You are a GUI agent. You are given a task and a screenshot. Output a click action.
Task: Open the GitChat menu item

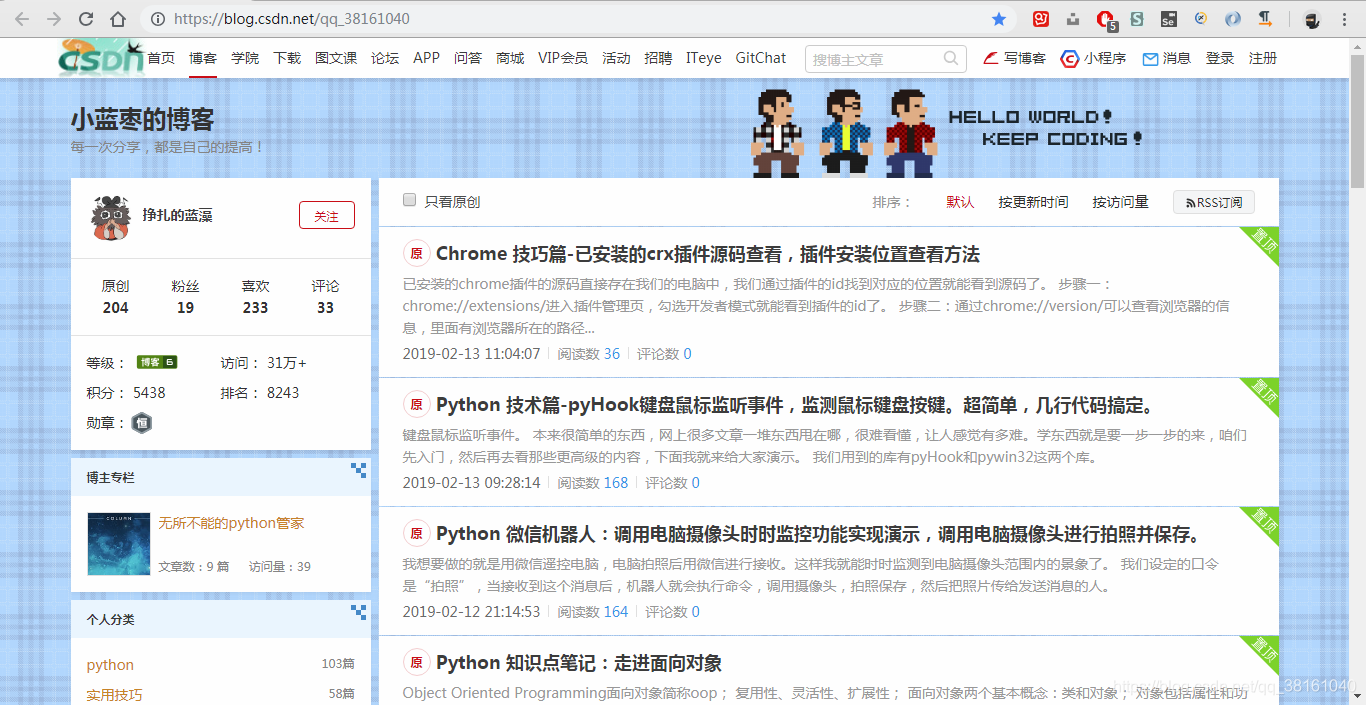point(760,58)
